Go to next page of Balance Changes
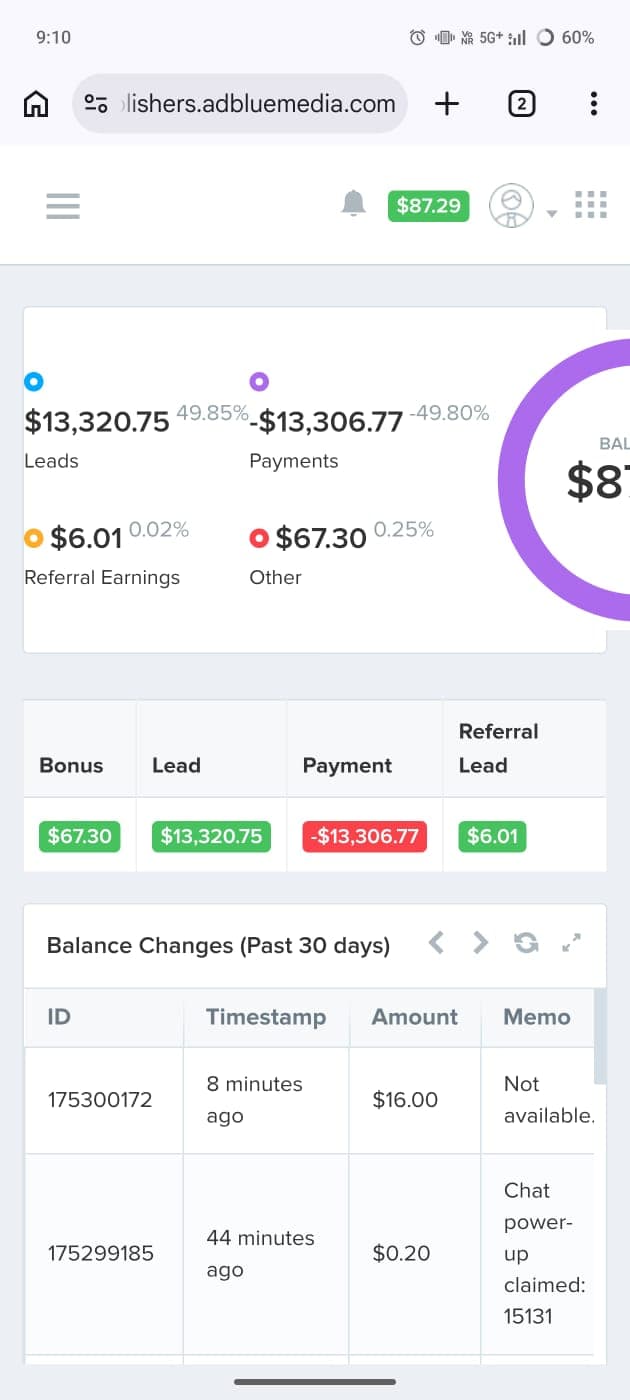The width and height of the screenshot is (630, 1400). 481,942
